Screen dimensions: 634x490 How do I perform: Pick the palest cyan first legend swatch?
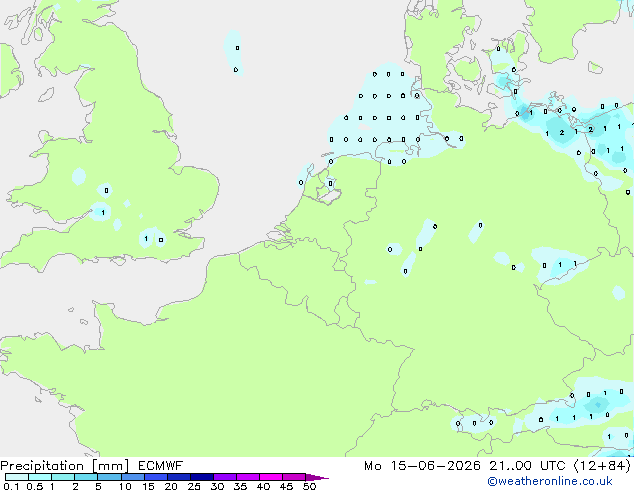click(x=17, y=477)
